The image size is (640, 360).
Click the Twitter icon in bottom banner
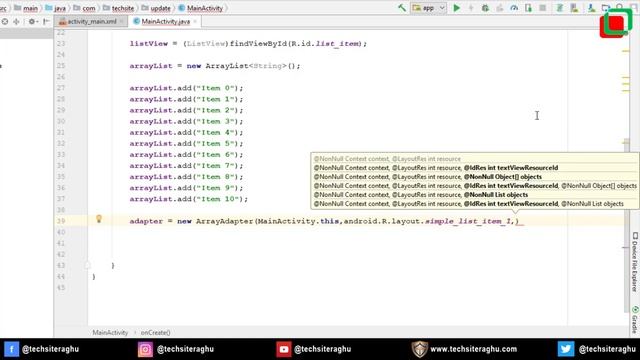[566, 349]
